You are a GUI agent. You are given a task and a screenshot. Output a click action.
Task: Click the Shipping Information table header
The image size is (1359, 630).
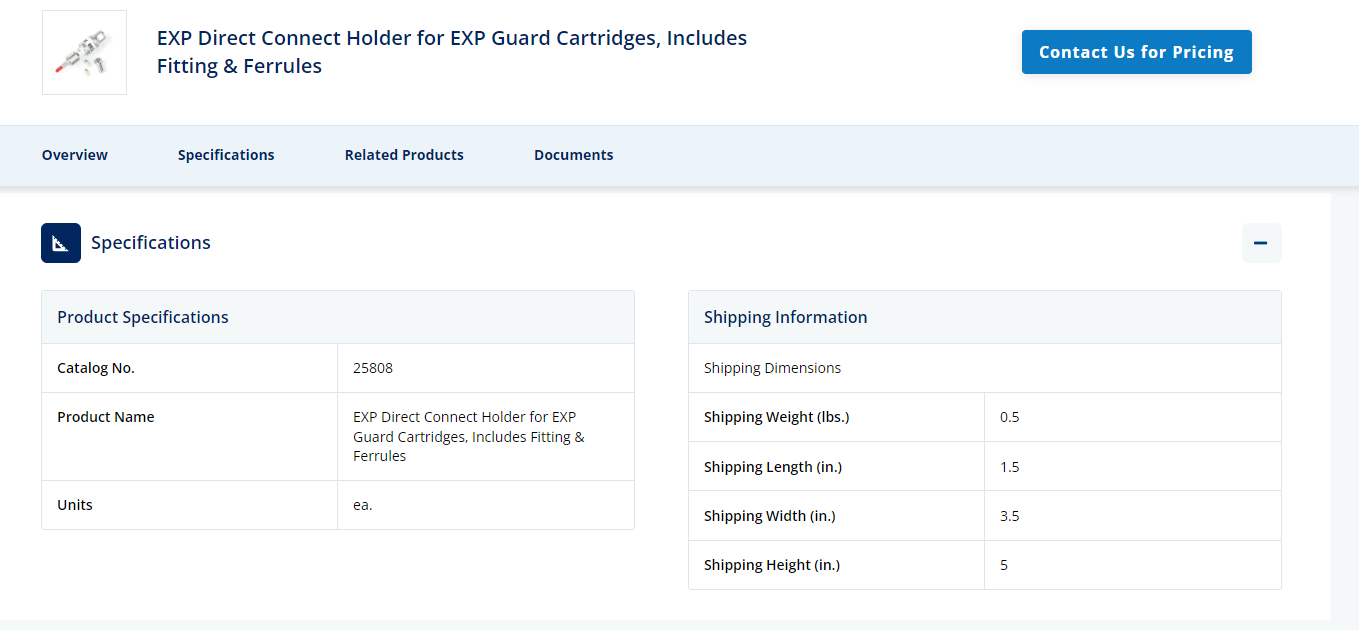pos(985,317)
